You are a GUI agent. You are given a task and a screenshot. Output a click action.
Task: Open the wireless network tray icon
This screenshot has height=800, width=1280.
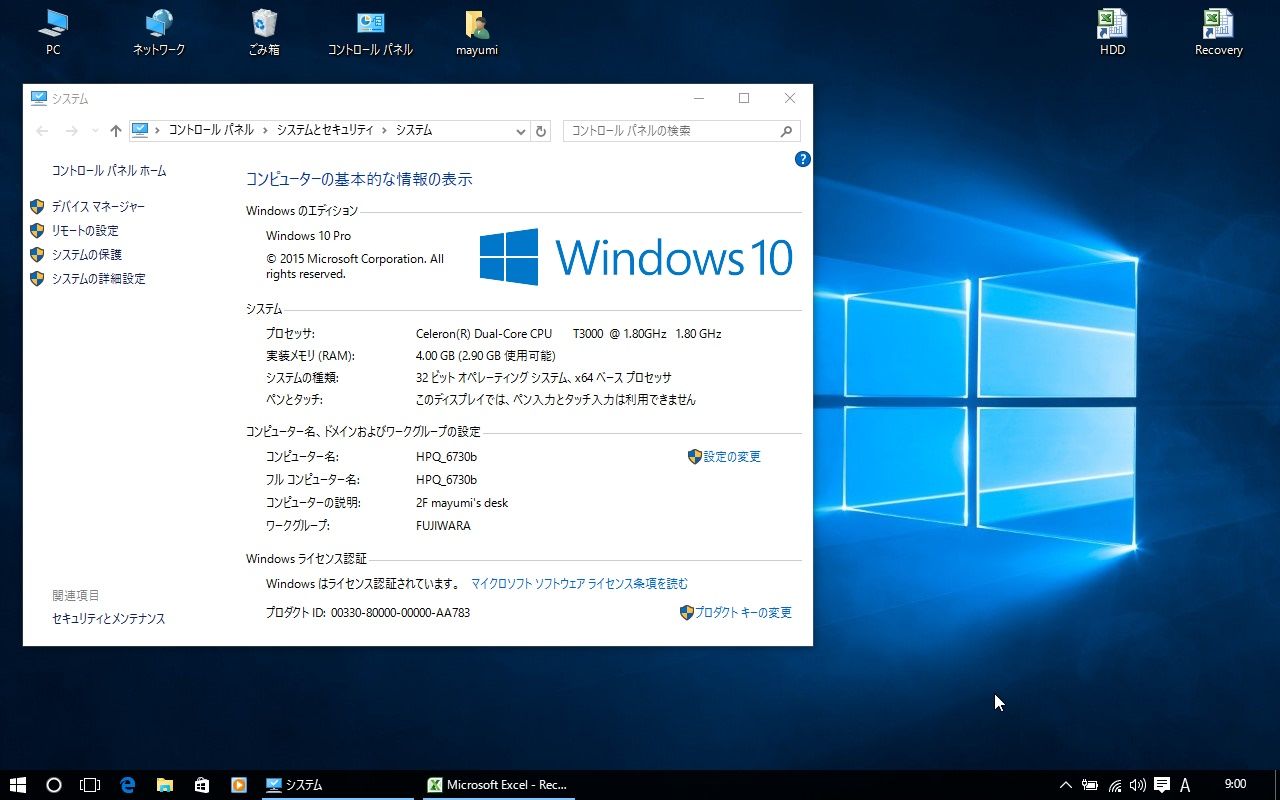[x=1114, y=785]
